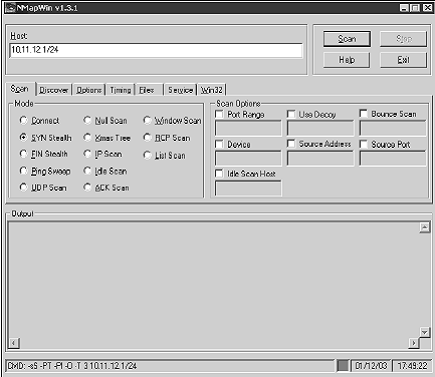The height and width of the screenshot is (377, 435).
Task: Click the Output scroll left arrow
Action: 14,343
